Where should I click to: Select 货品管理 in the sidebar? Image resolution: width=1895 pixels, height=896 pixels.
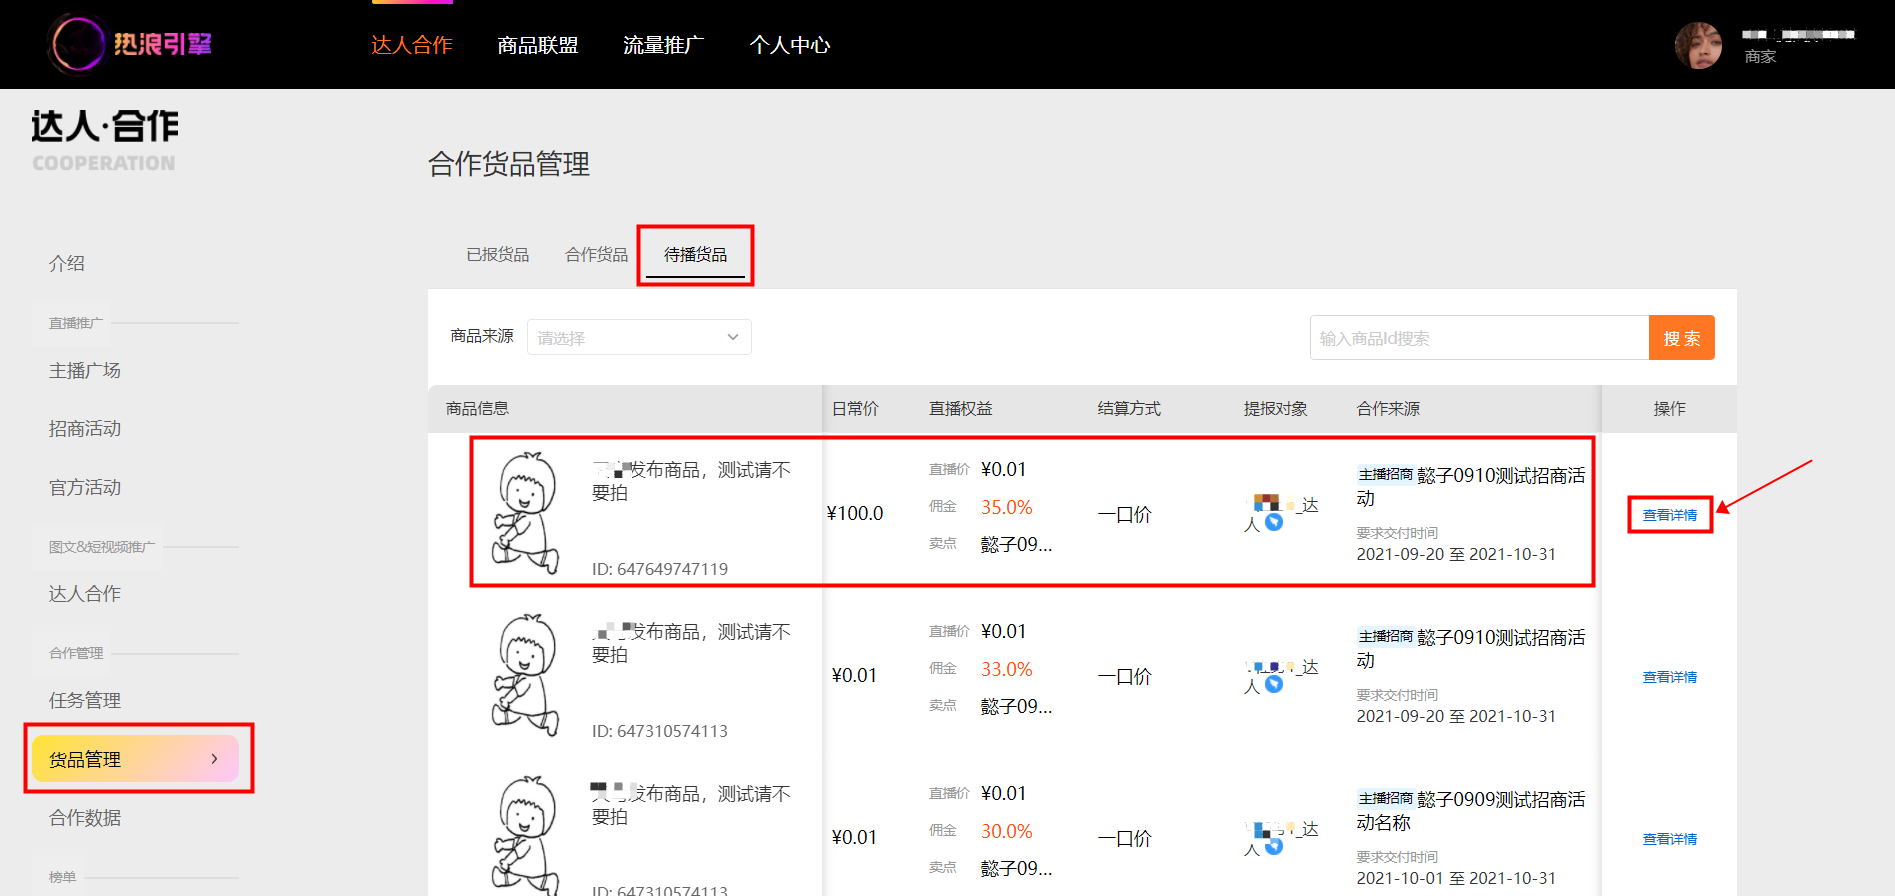tap(136, 759)
